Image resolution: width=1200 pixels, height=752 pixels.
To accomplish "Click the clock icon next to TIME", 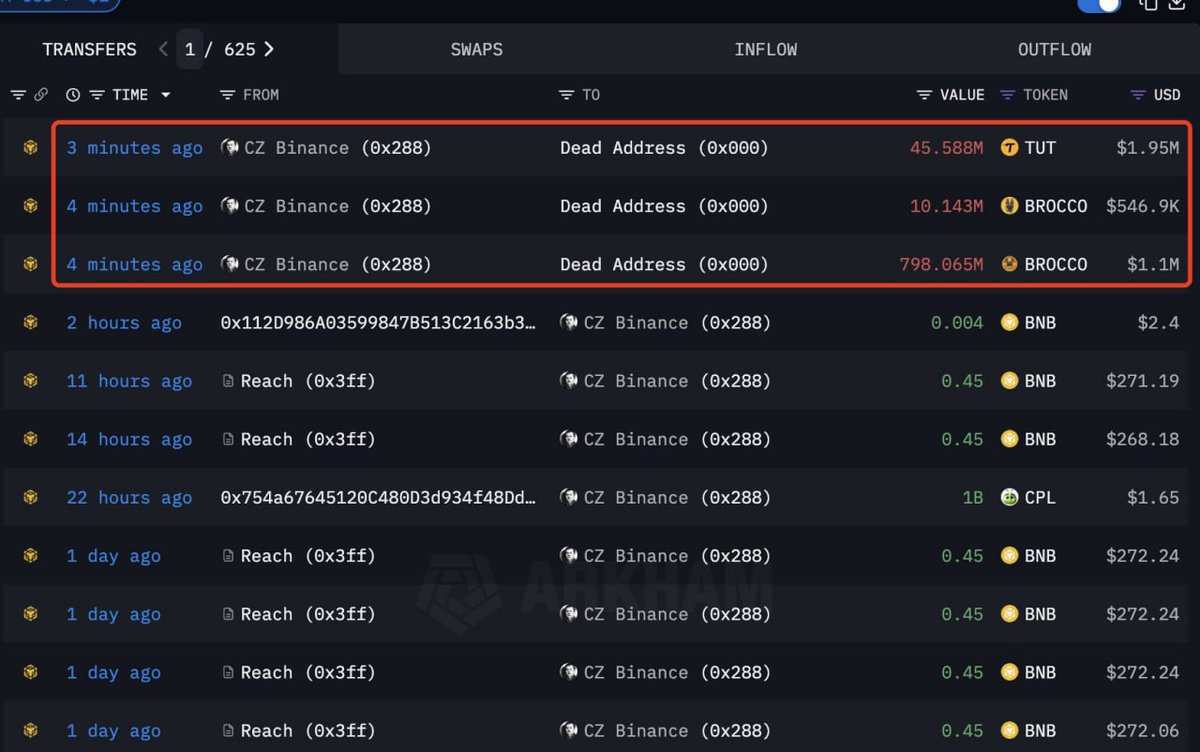I will point(73,95).
